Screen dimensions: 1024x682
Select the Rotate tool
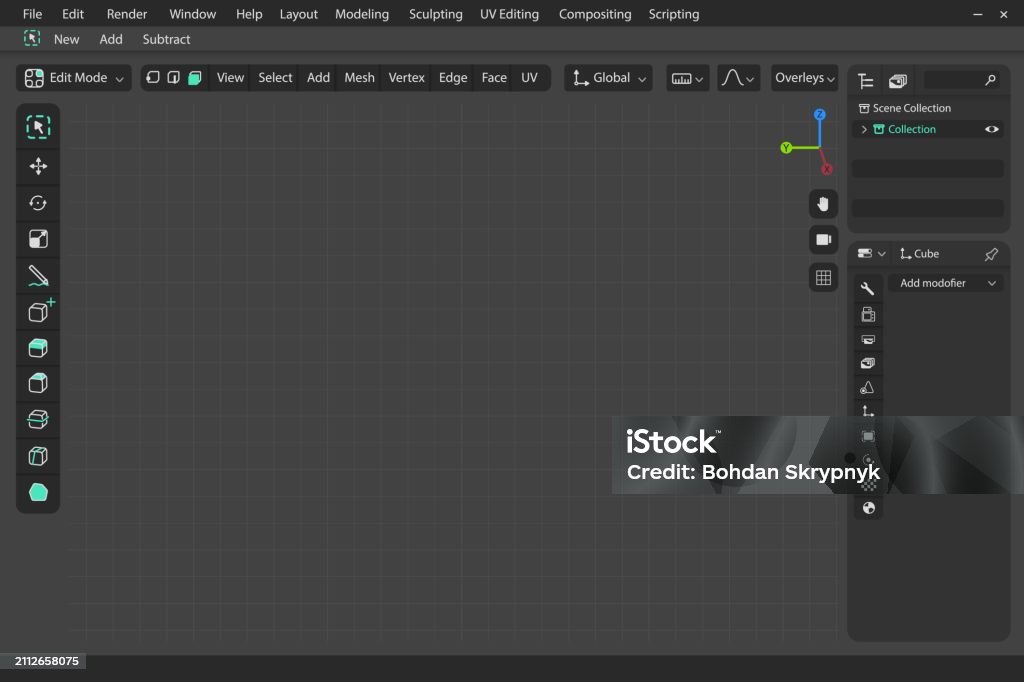click(x=38, y=203)
